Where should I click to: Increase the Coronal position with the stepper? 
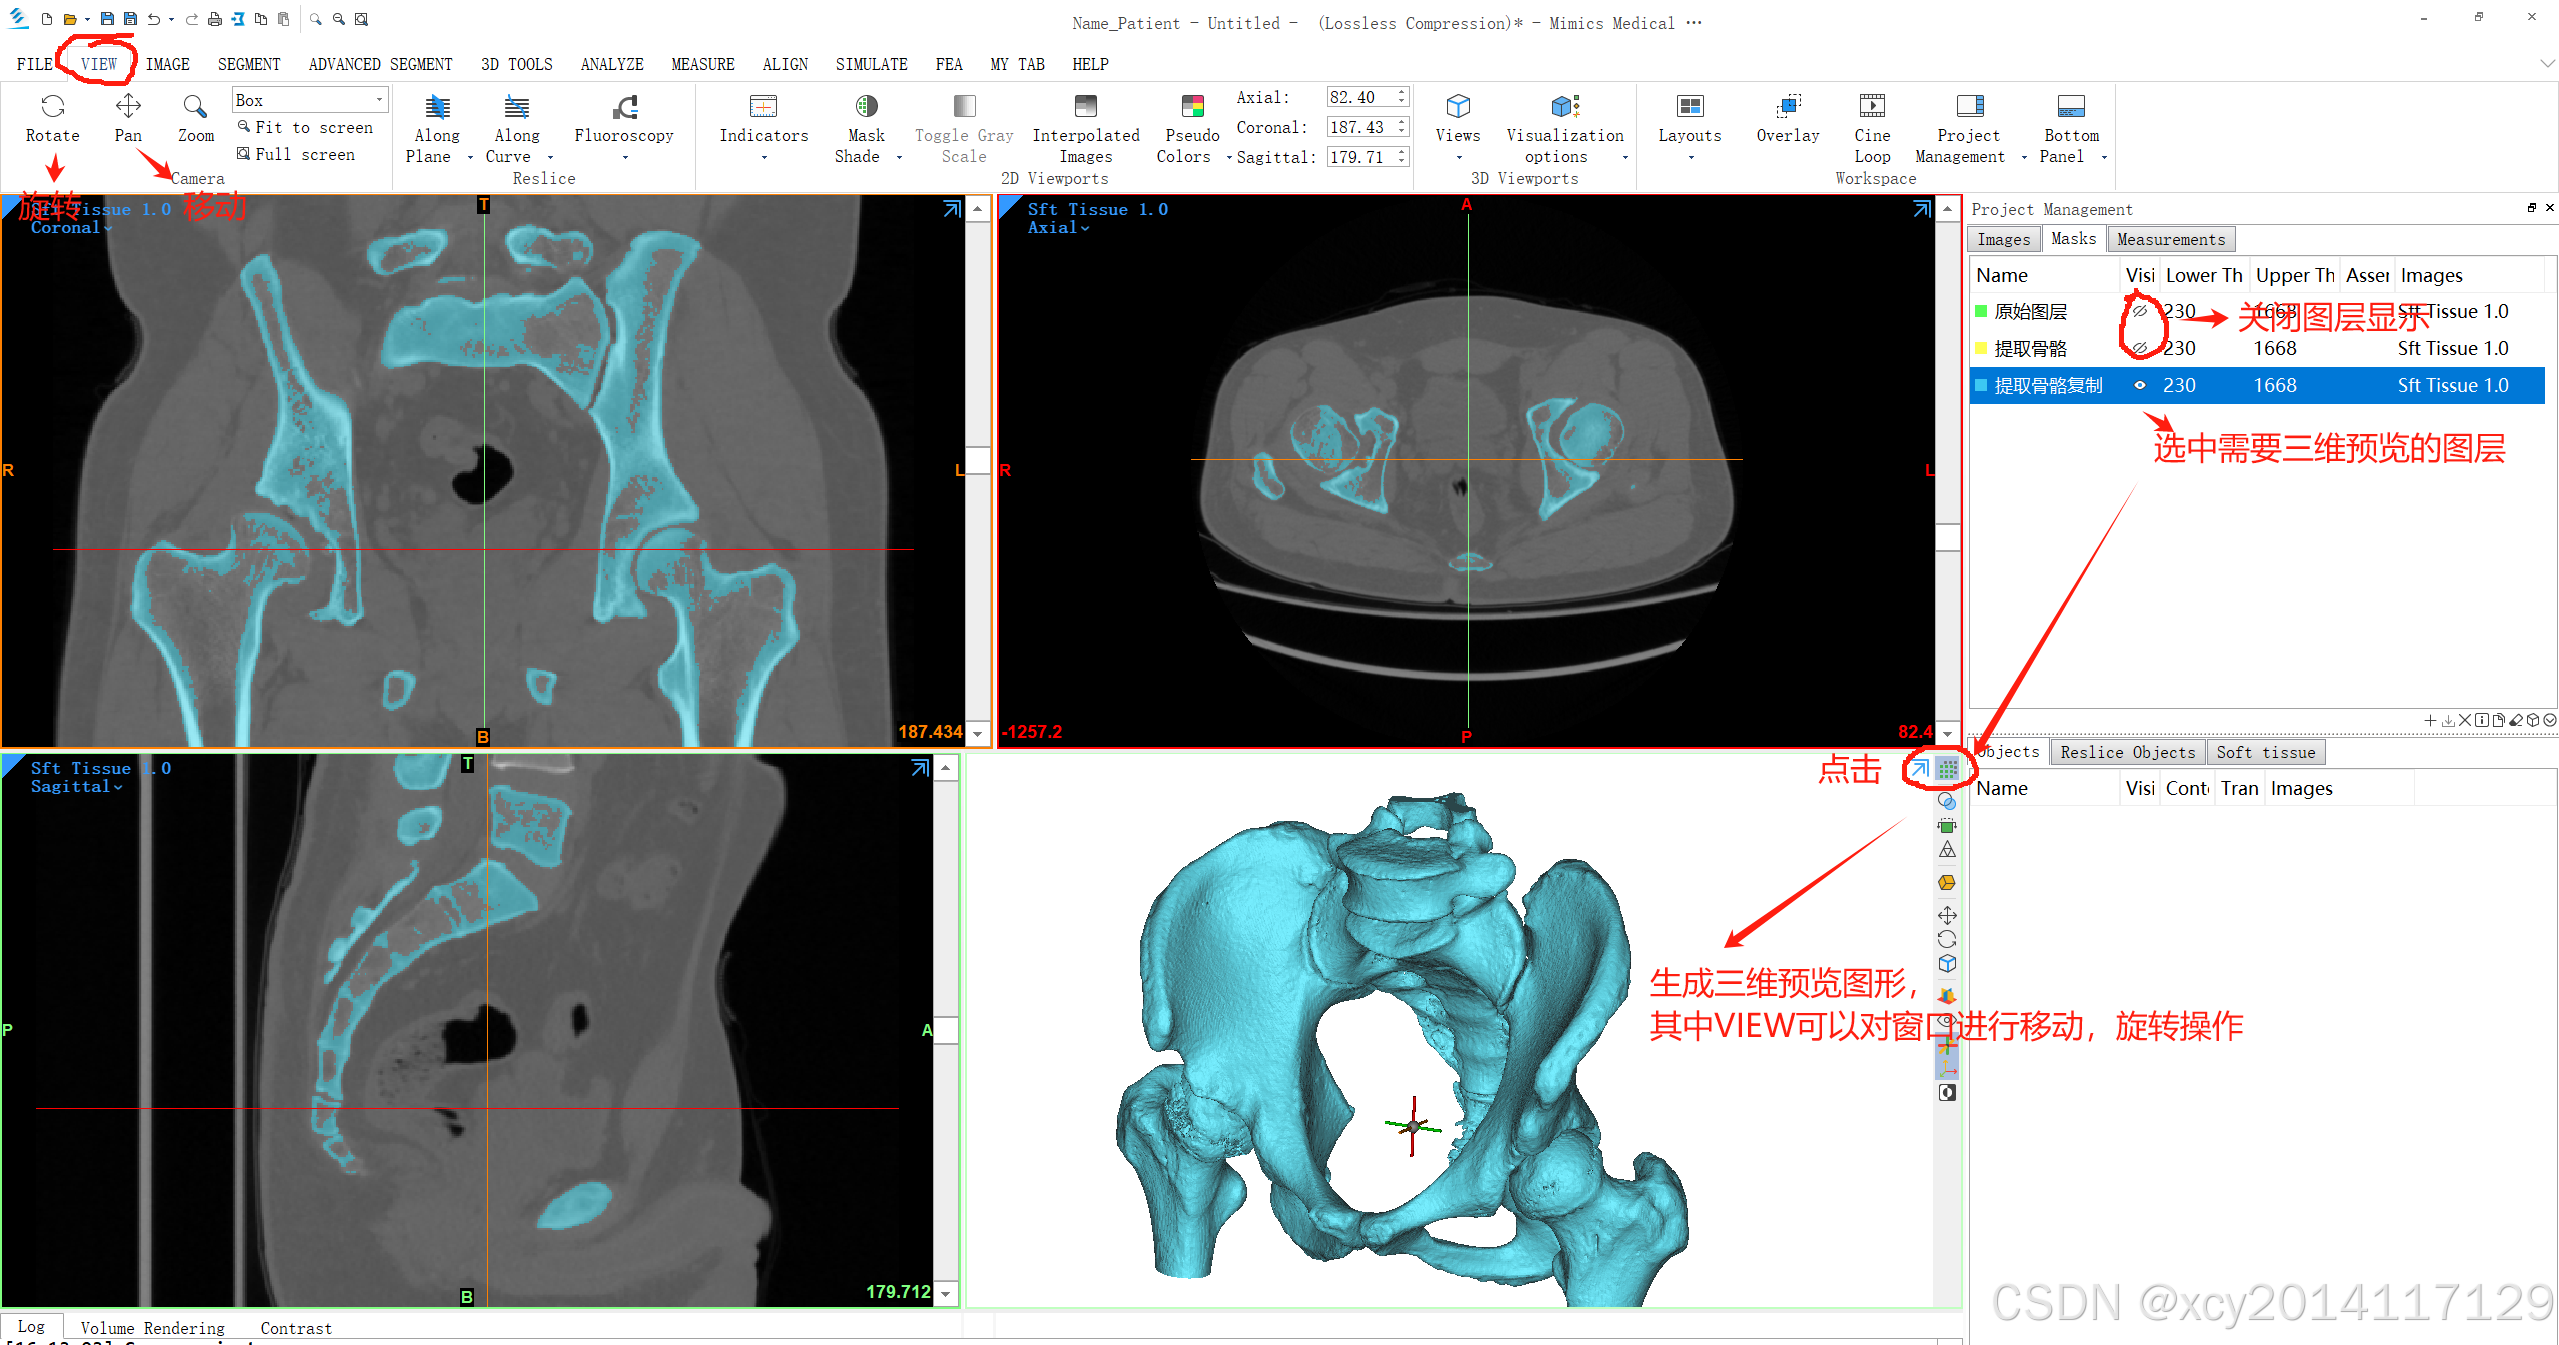(x=1402, y=122)
